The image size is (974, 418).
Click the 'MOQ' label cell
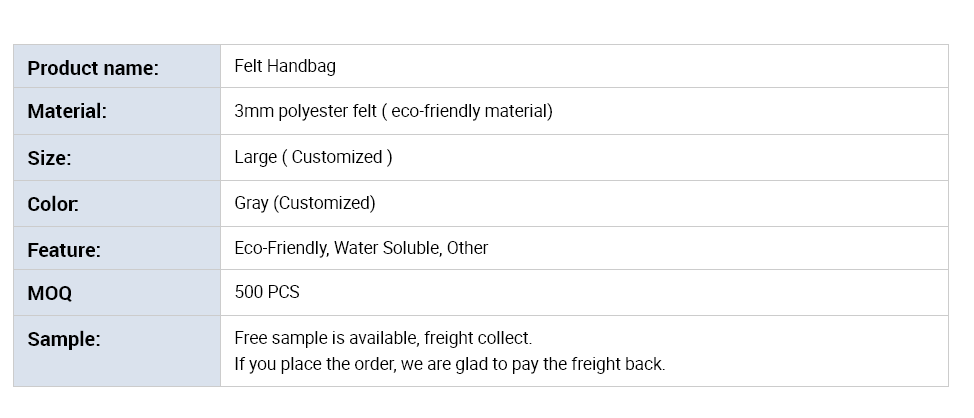pos(117,293)
